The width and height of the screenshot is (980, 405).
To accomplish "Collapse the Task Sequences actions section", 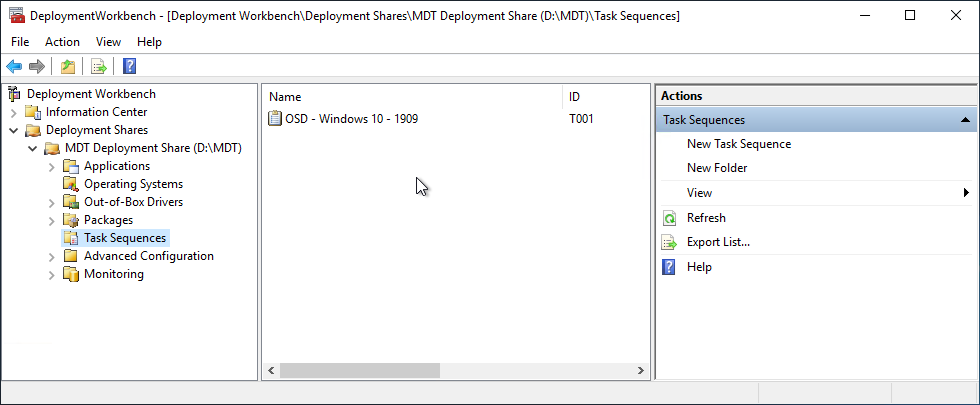I will [966, 120].
